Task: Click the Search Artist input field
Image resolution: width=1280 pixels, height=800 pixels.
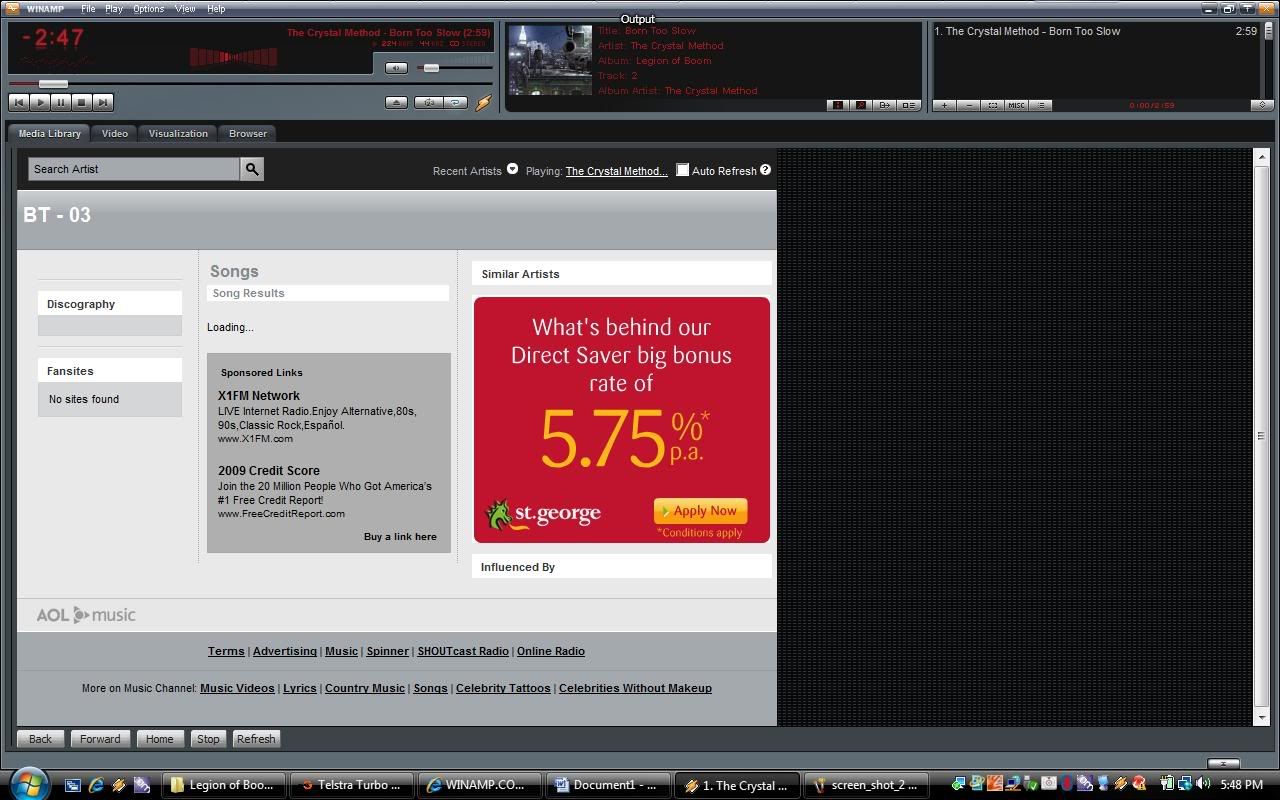Action: 134,169
